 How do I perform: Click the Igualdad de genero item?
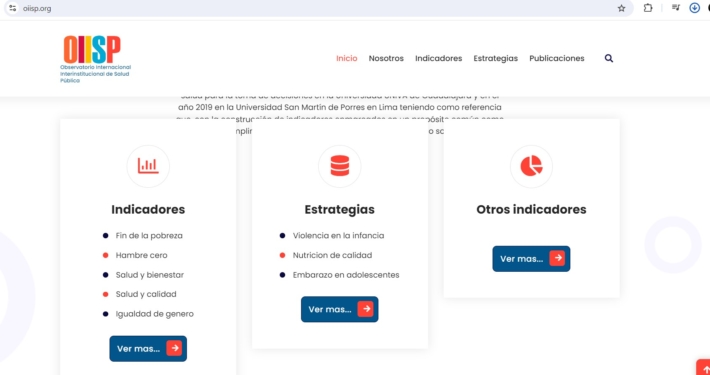pos(154,314)
